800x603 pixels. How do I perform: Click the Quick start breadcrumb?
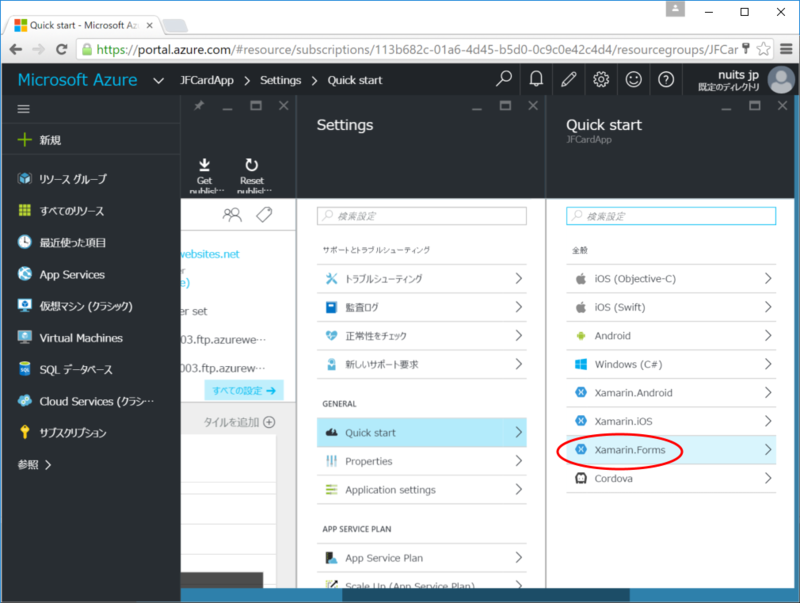coord(355,80)
